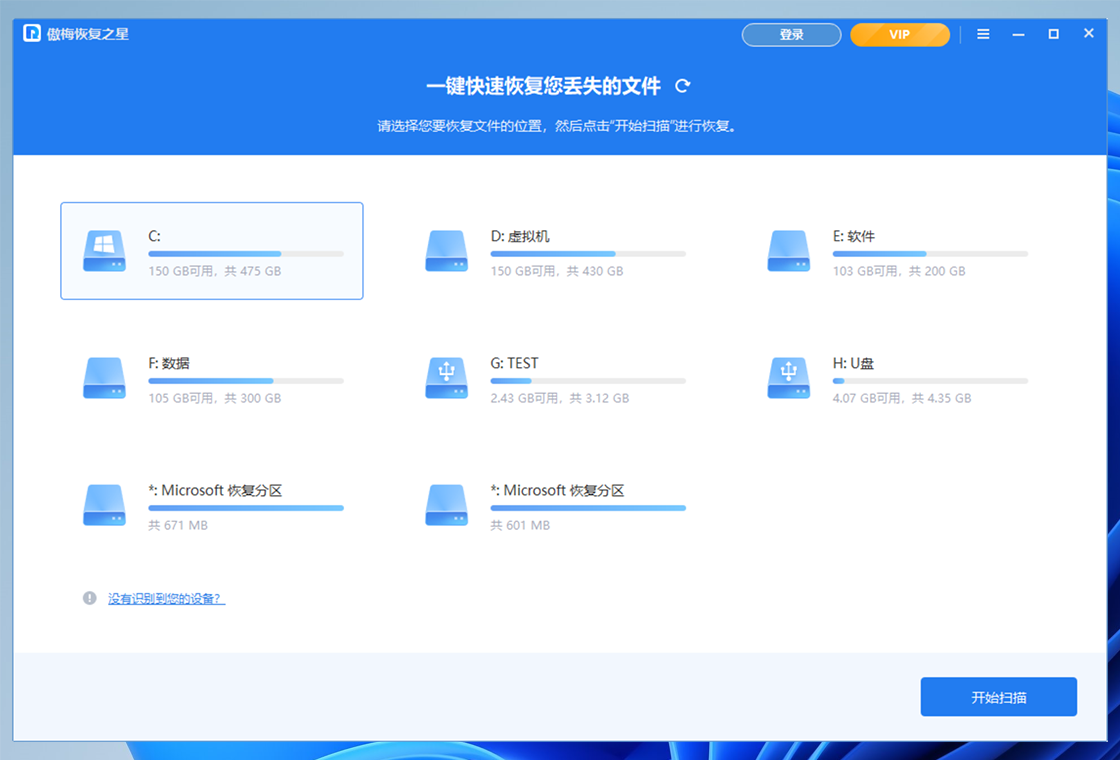Viewport: 1120px width, 760px height.
Task: Click the C: drive usage bar
Action: click(246, 254)
